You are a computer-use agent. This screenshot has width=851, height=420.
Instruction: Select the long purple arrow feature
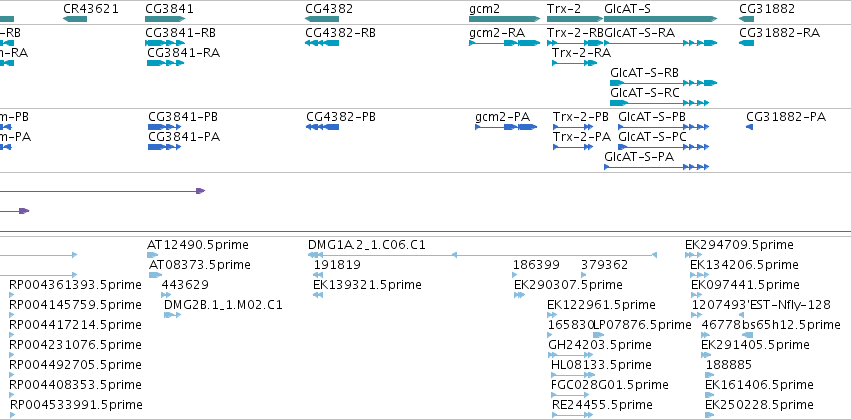click(103, 191)
